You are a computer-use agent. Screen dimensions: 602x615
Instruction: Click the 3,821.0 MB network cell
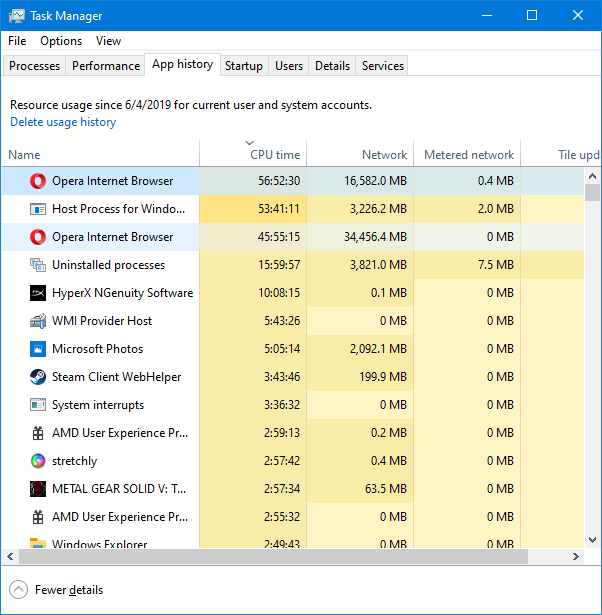[360, 265]
